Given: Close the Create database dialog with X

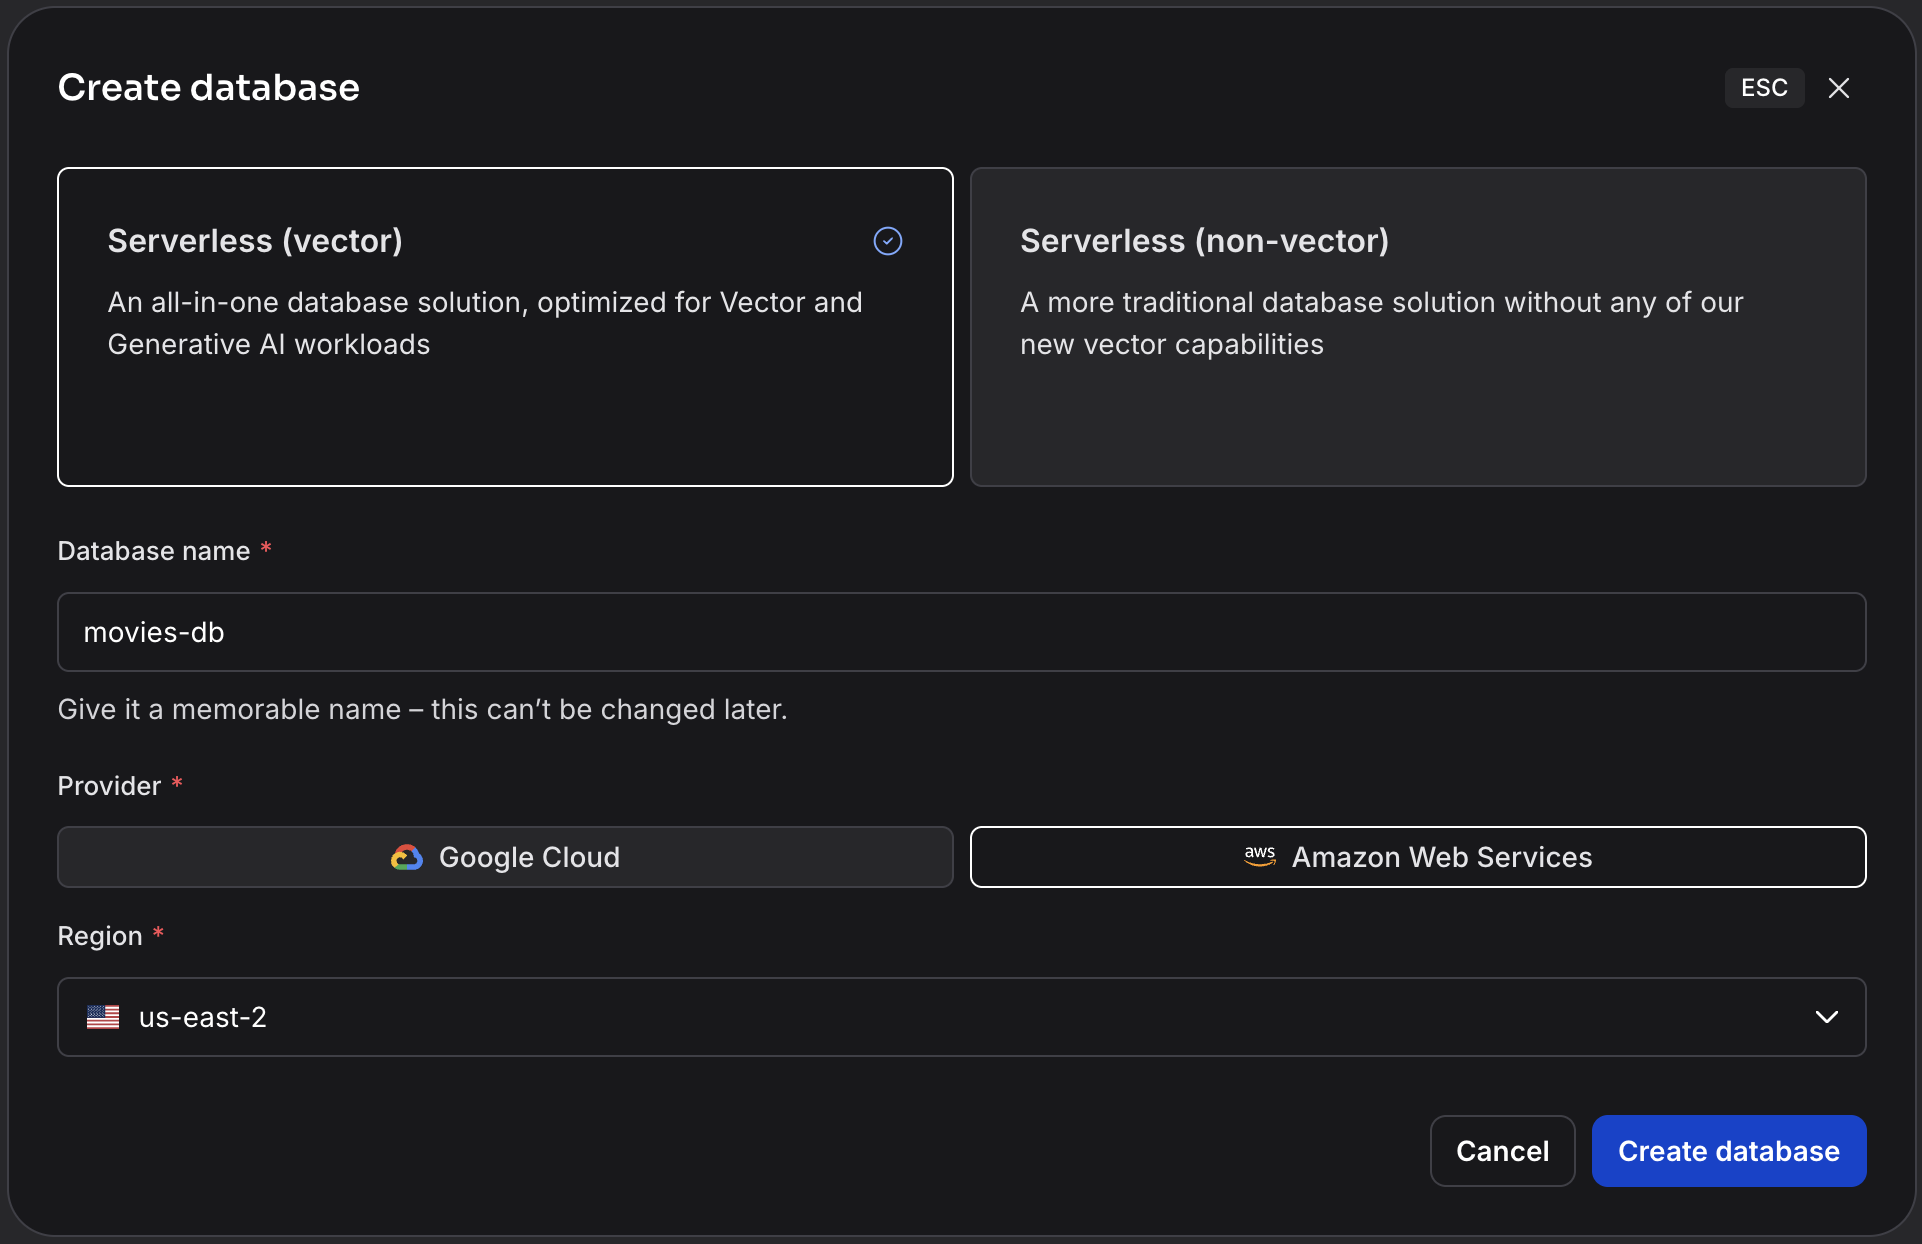Looking at the screenshot, I should pyautogui.click(x=1838, y=88).
